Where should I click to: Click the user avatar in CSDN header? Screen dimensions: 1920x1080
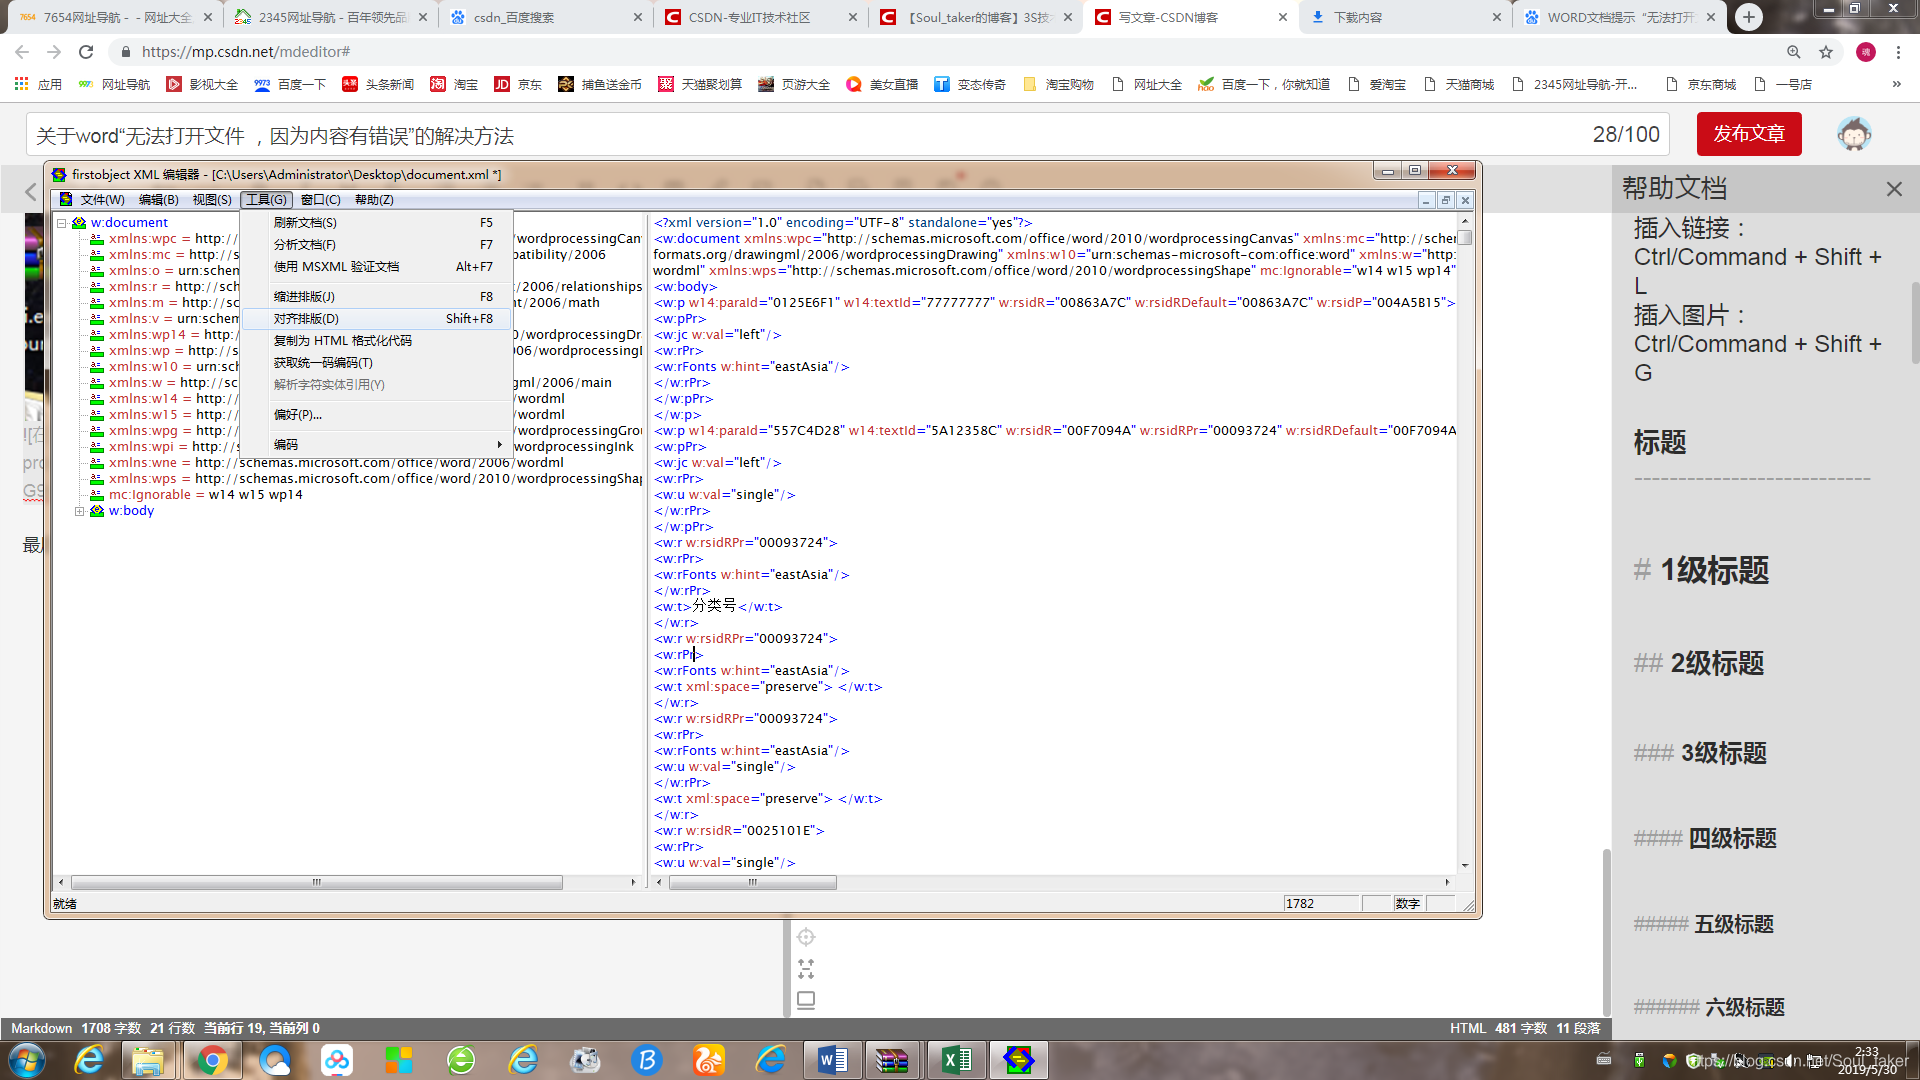click(x=1854, y=134)
